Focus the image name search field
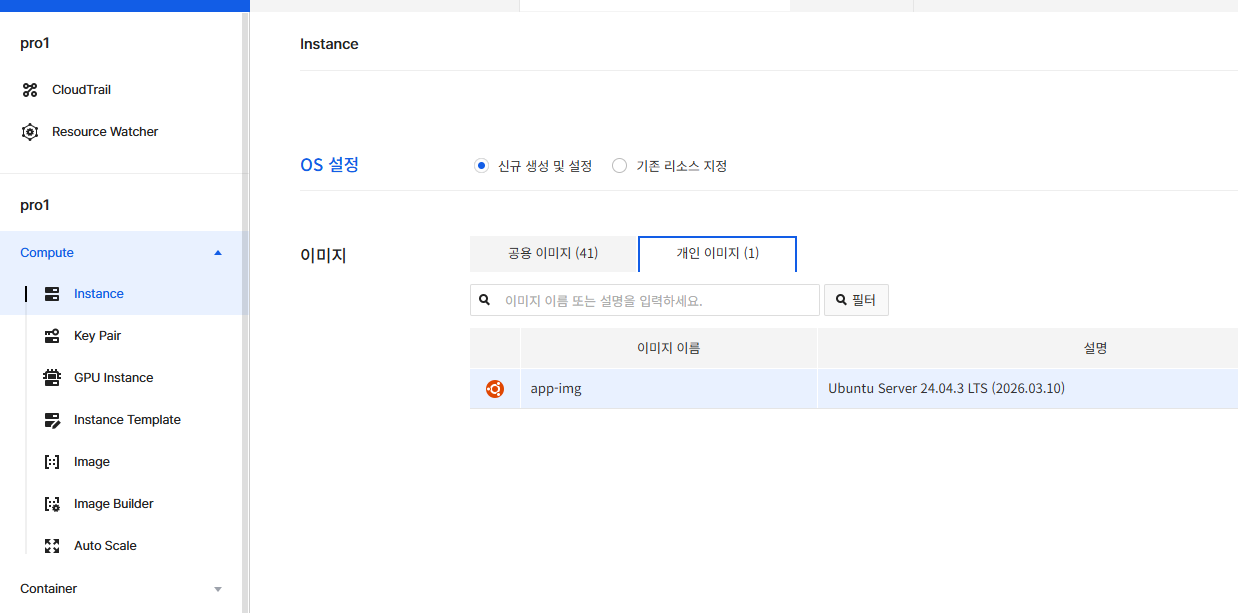Screen dimensions: 1238x613 (x=645, y=300)
